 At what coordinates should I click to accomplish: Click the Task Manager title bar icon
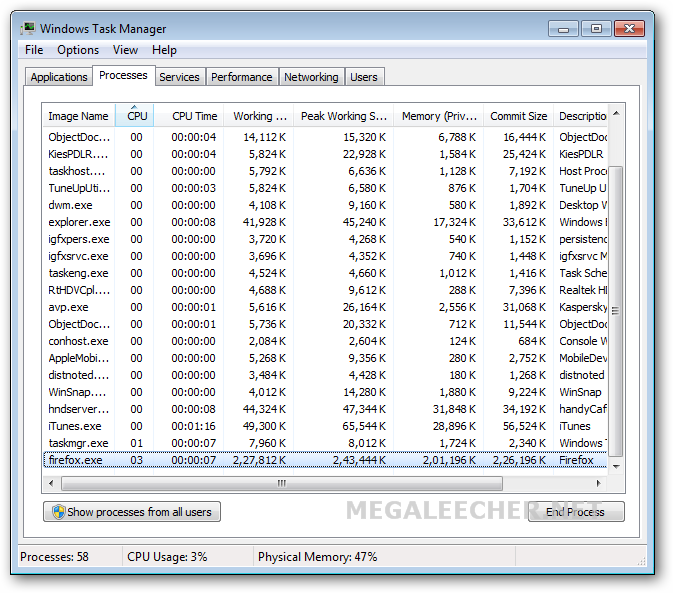click(28, 29)
